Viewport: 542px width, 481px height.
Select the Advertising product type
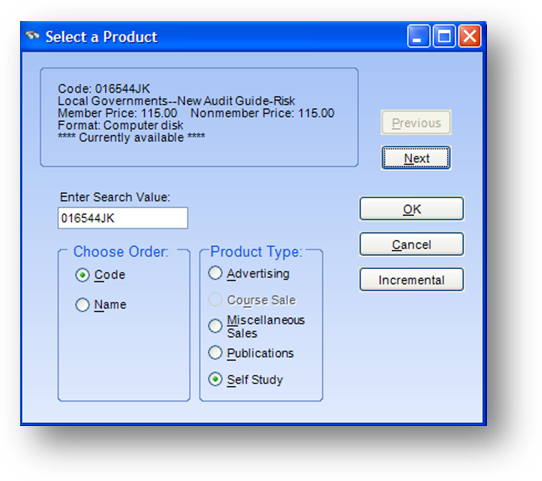[249, 273]
